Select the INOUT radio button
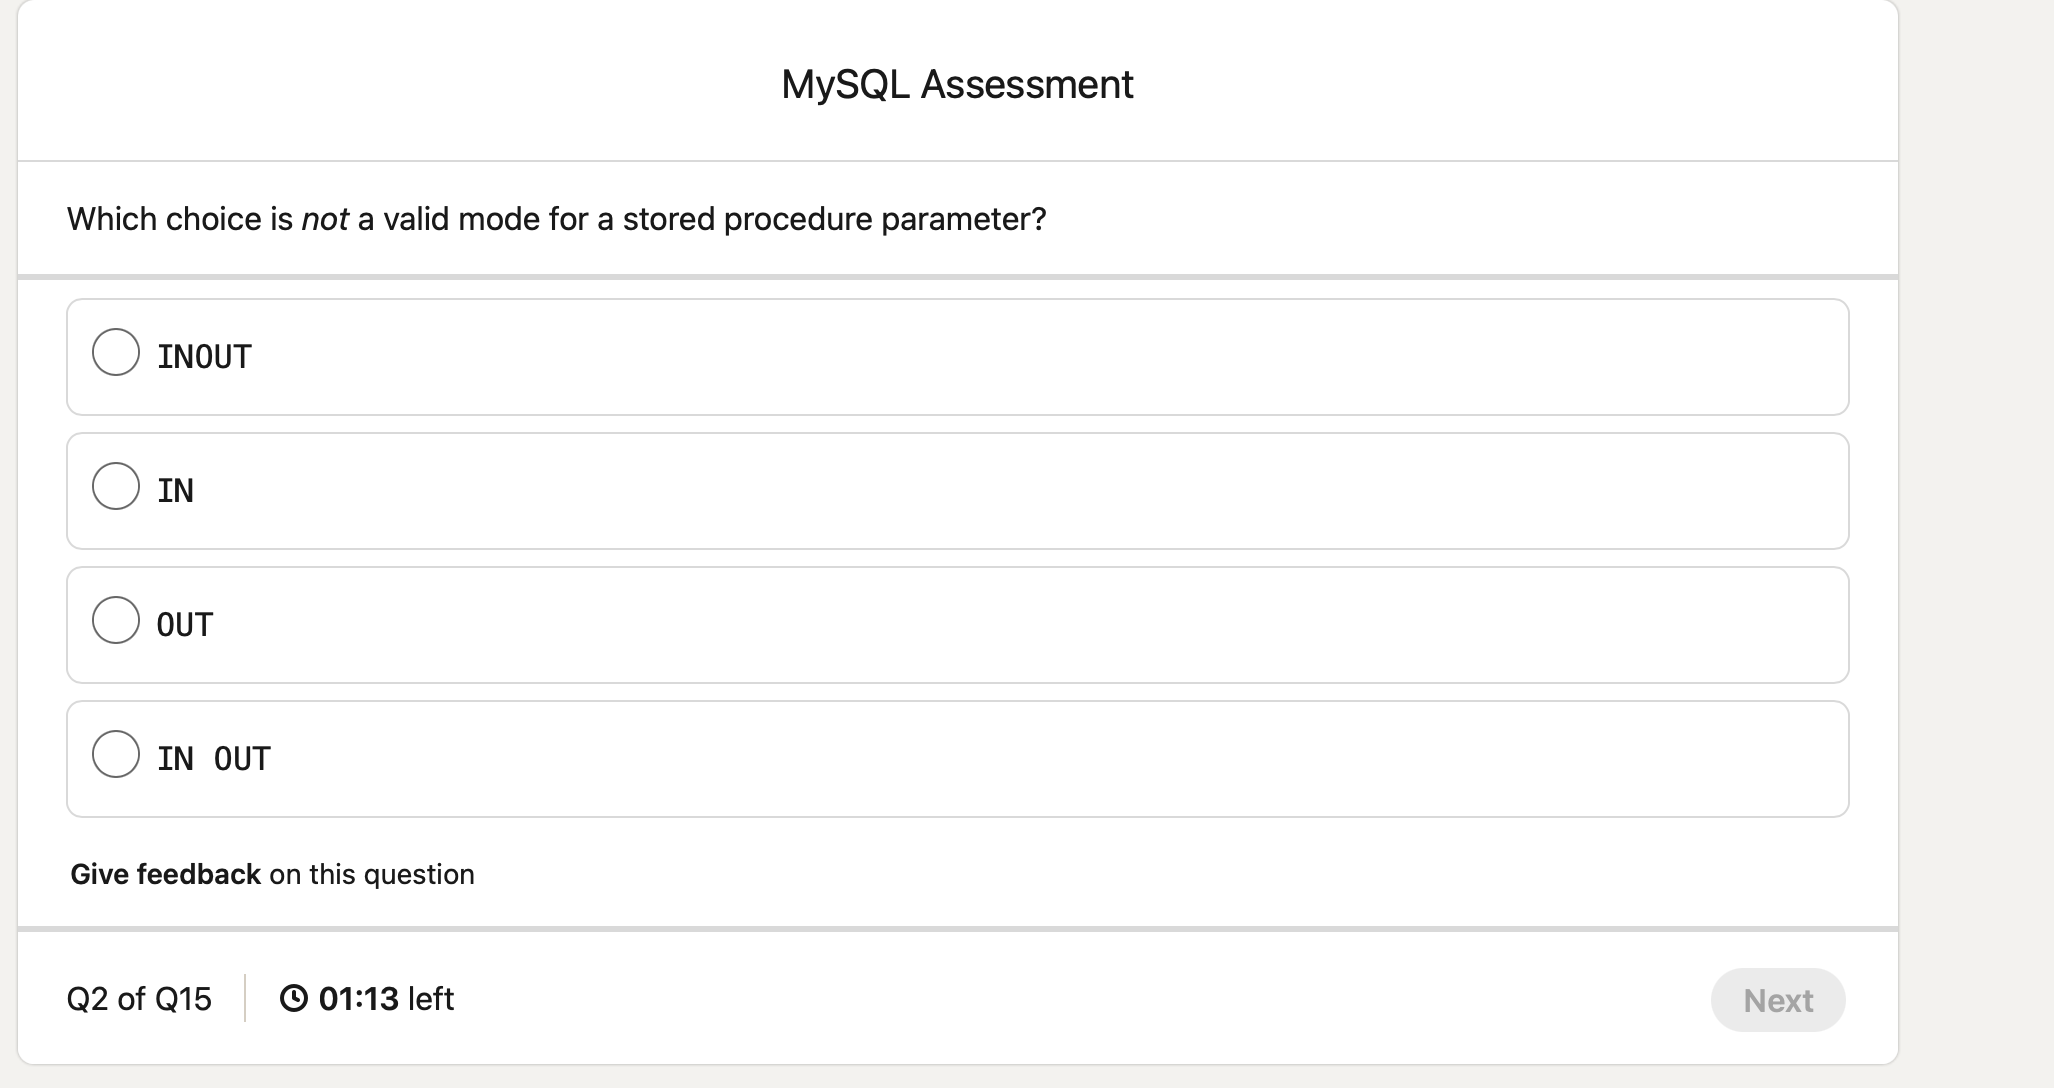Screen dimensions: 2054x1088 tap(117, 352)
